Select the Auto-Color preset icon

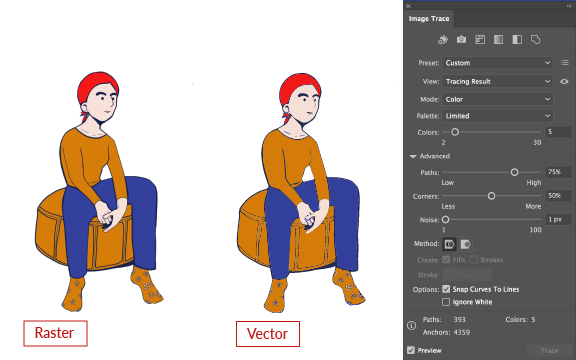[443, 40]
